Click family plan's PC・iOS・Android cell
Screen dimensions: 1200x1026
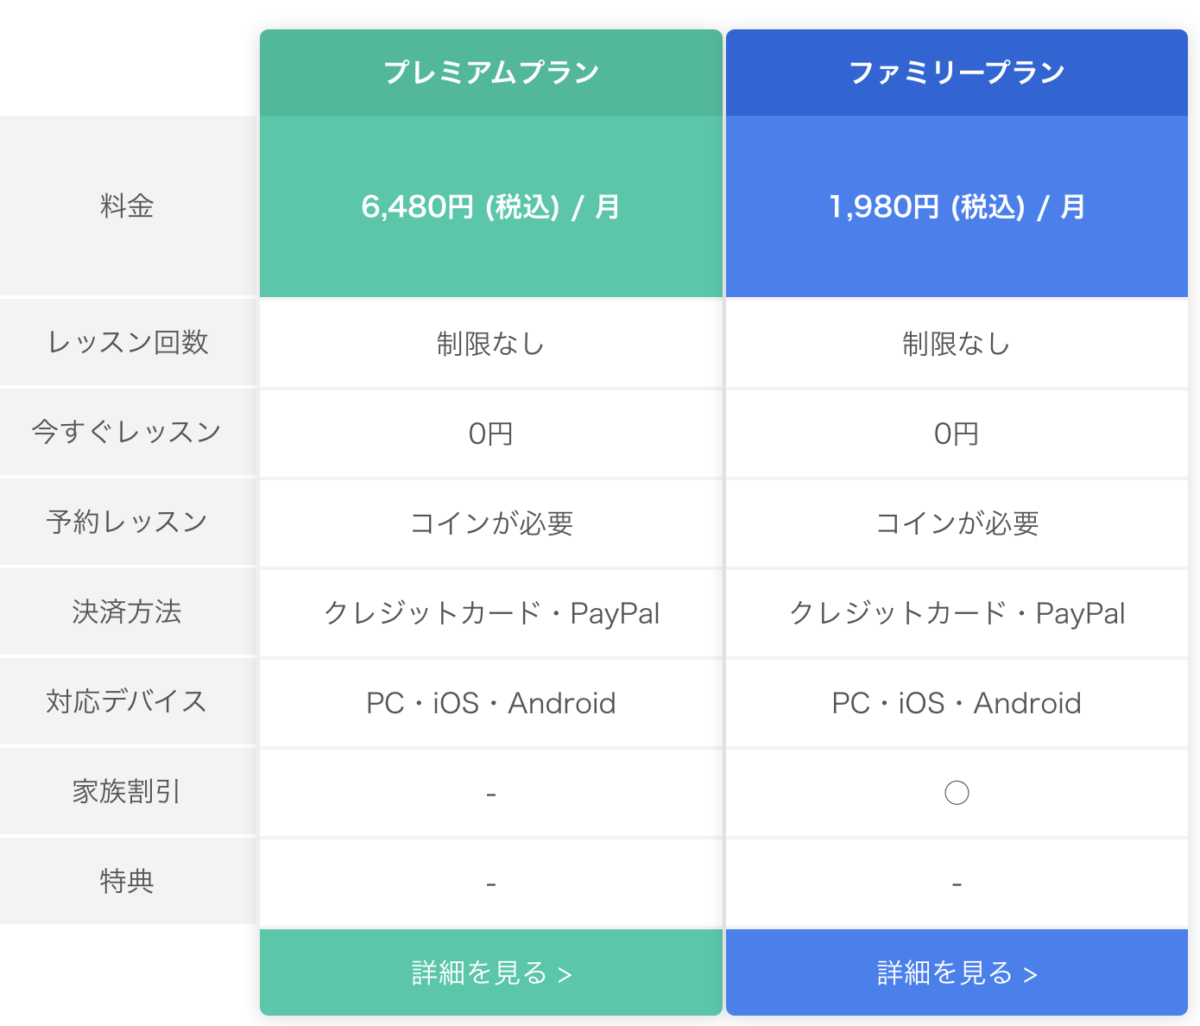tap(957, 703)
